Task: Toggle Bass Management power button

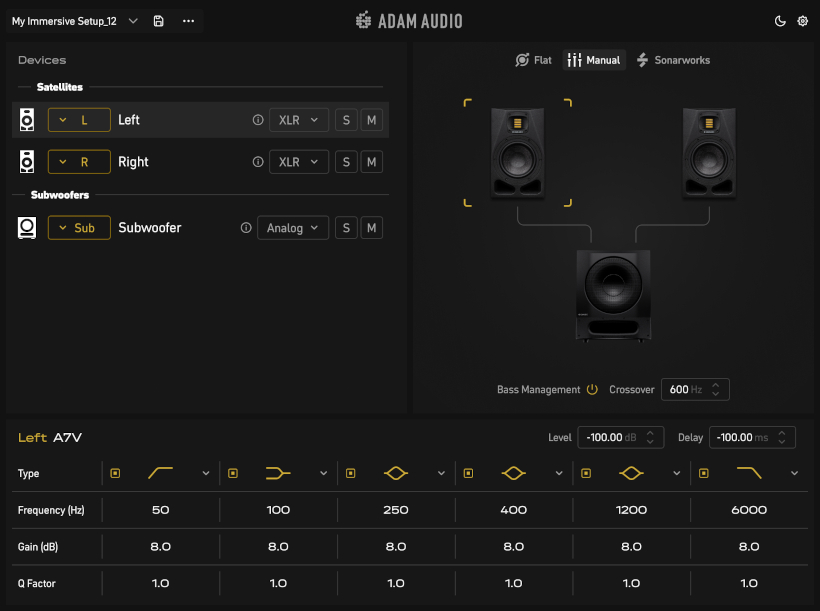Action: [592, 389]
